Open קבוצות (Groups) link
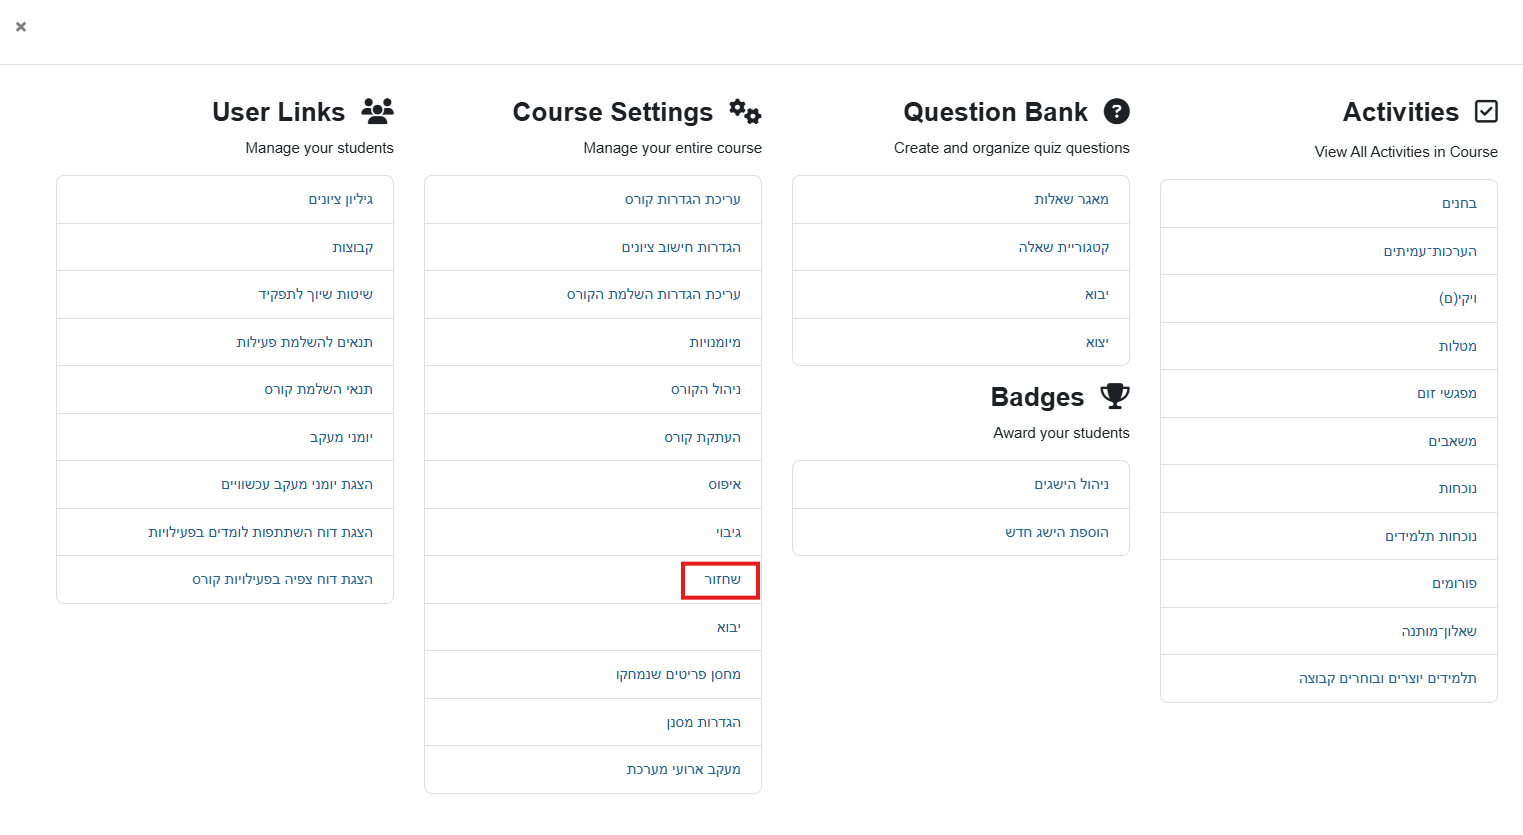The image size is (1523, 835). point(352,247)
